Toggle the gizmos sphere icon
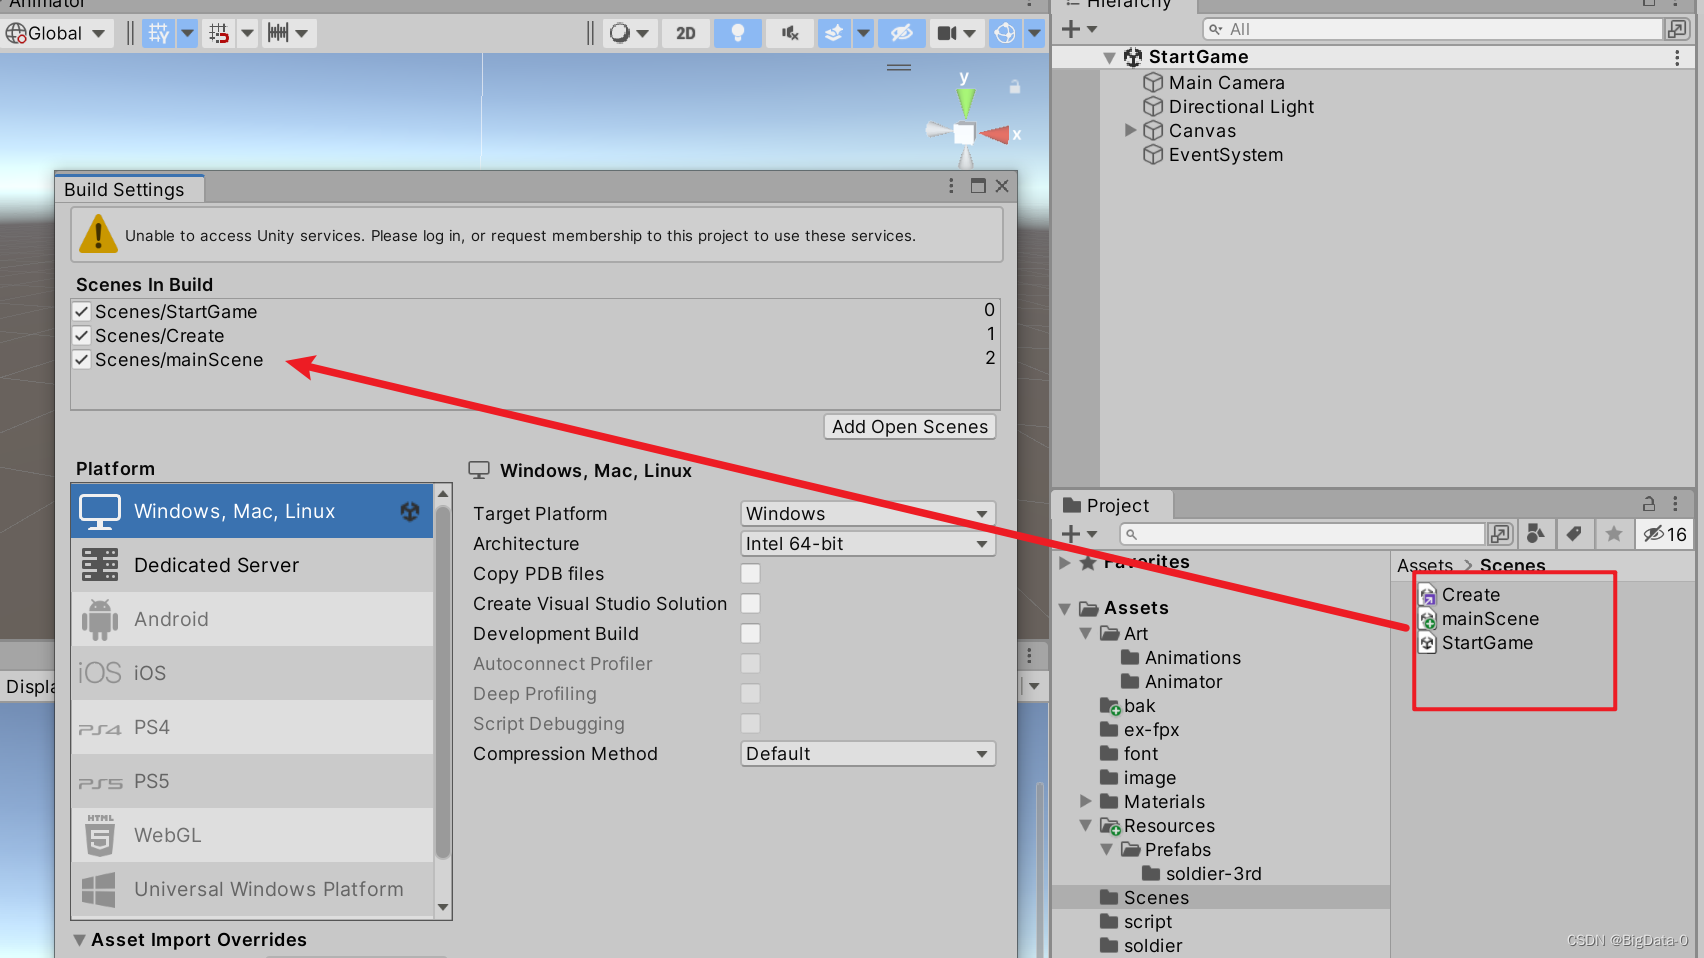 point(1005,33)
